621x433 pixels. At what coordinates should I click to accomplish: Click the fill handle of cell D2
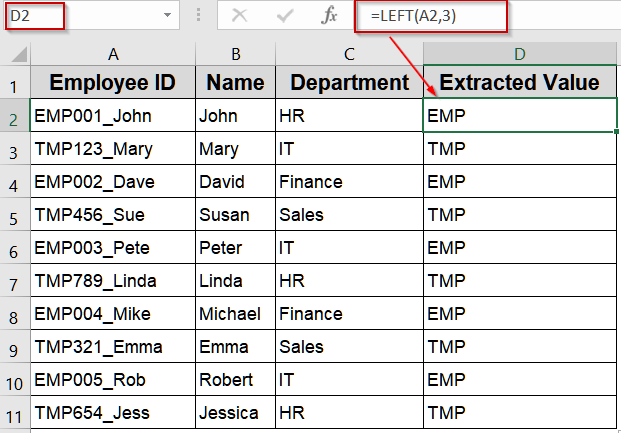pyautogui.click(x=616, y=131)
